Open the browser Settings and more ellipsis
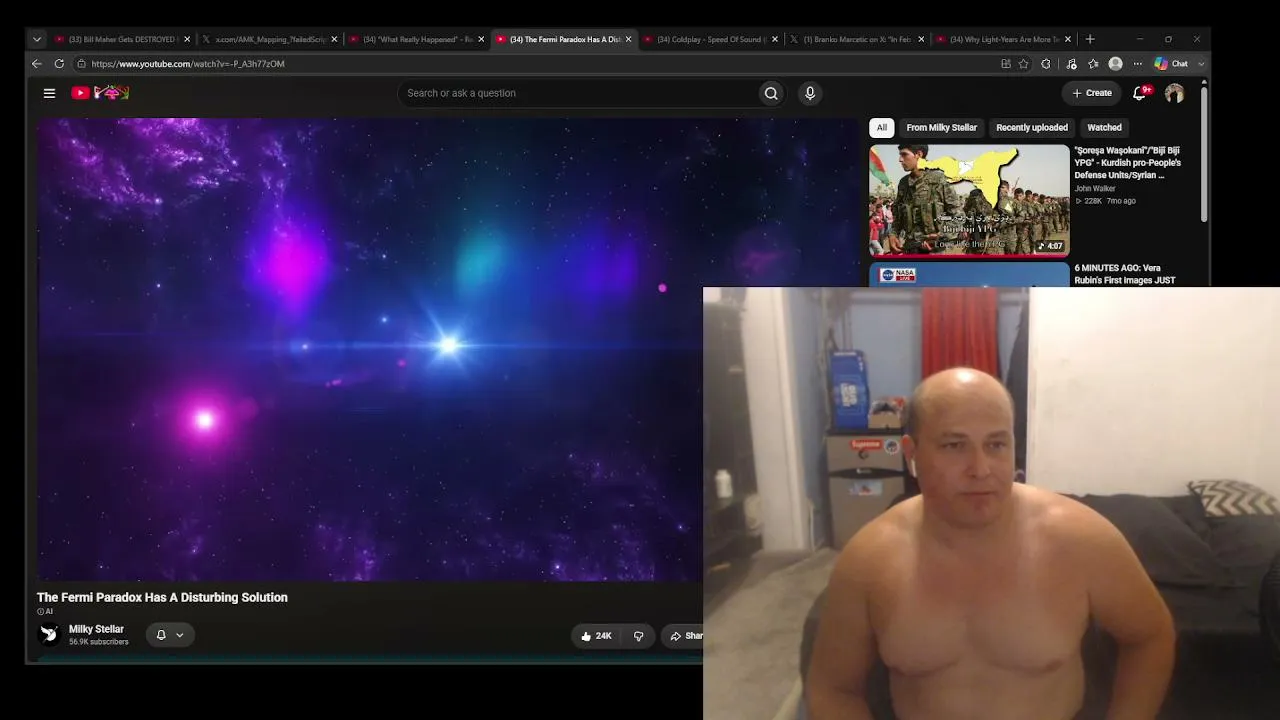 [1137, 64]
